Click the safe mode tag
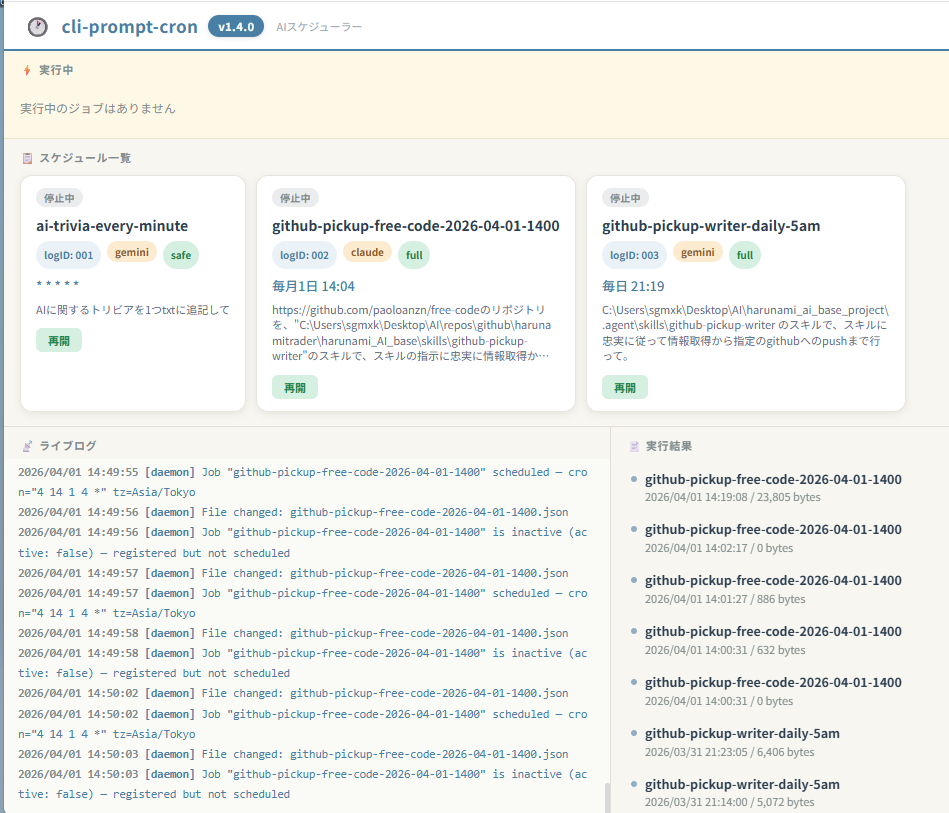The image size is (949, 813). pos(181,255)
